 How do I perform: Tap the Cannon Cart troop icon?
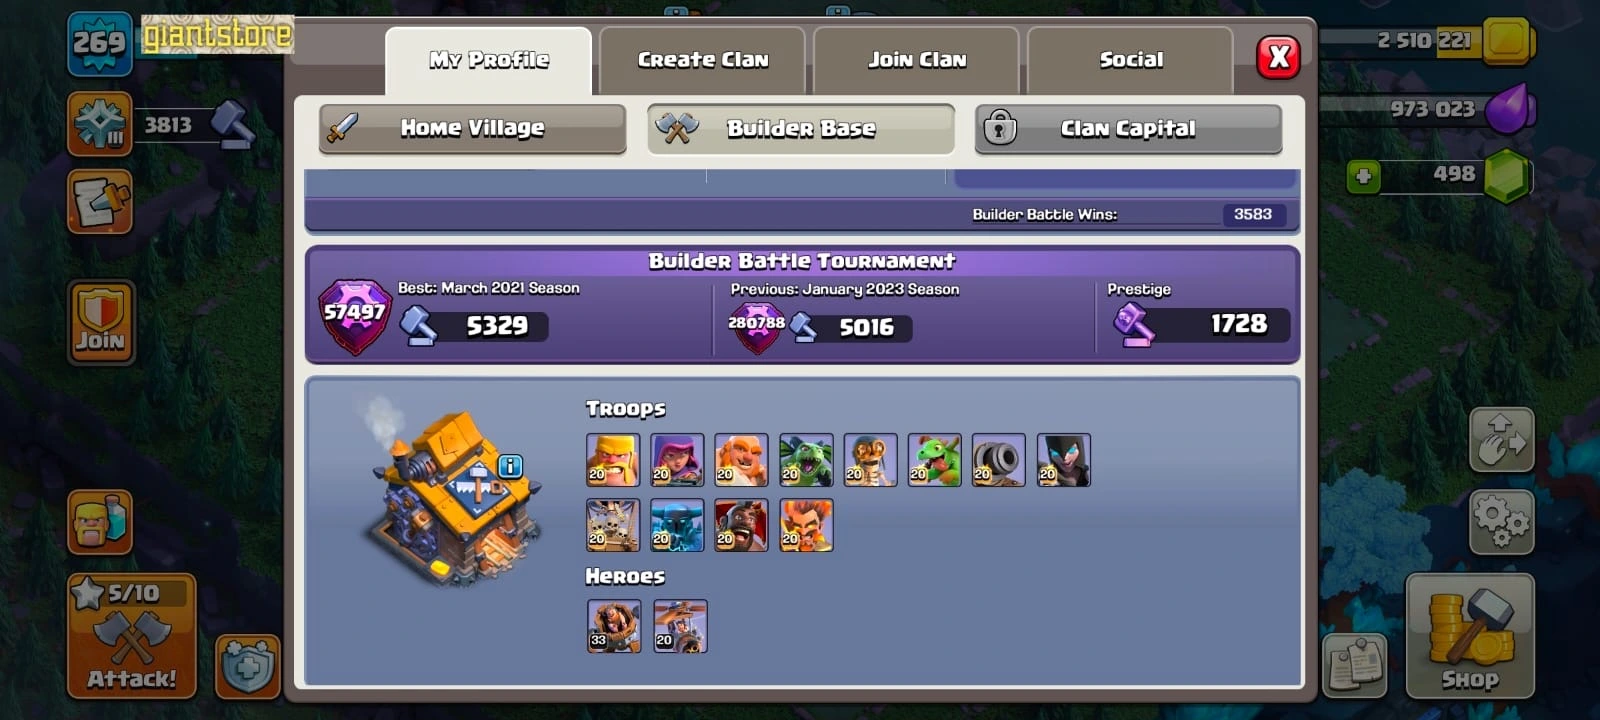pyautogui.click(x=998, y=460)
